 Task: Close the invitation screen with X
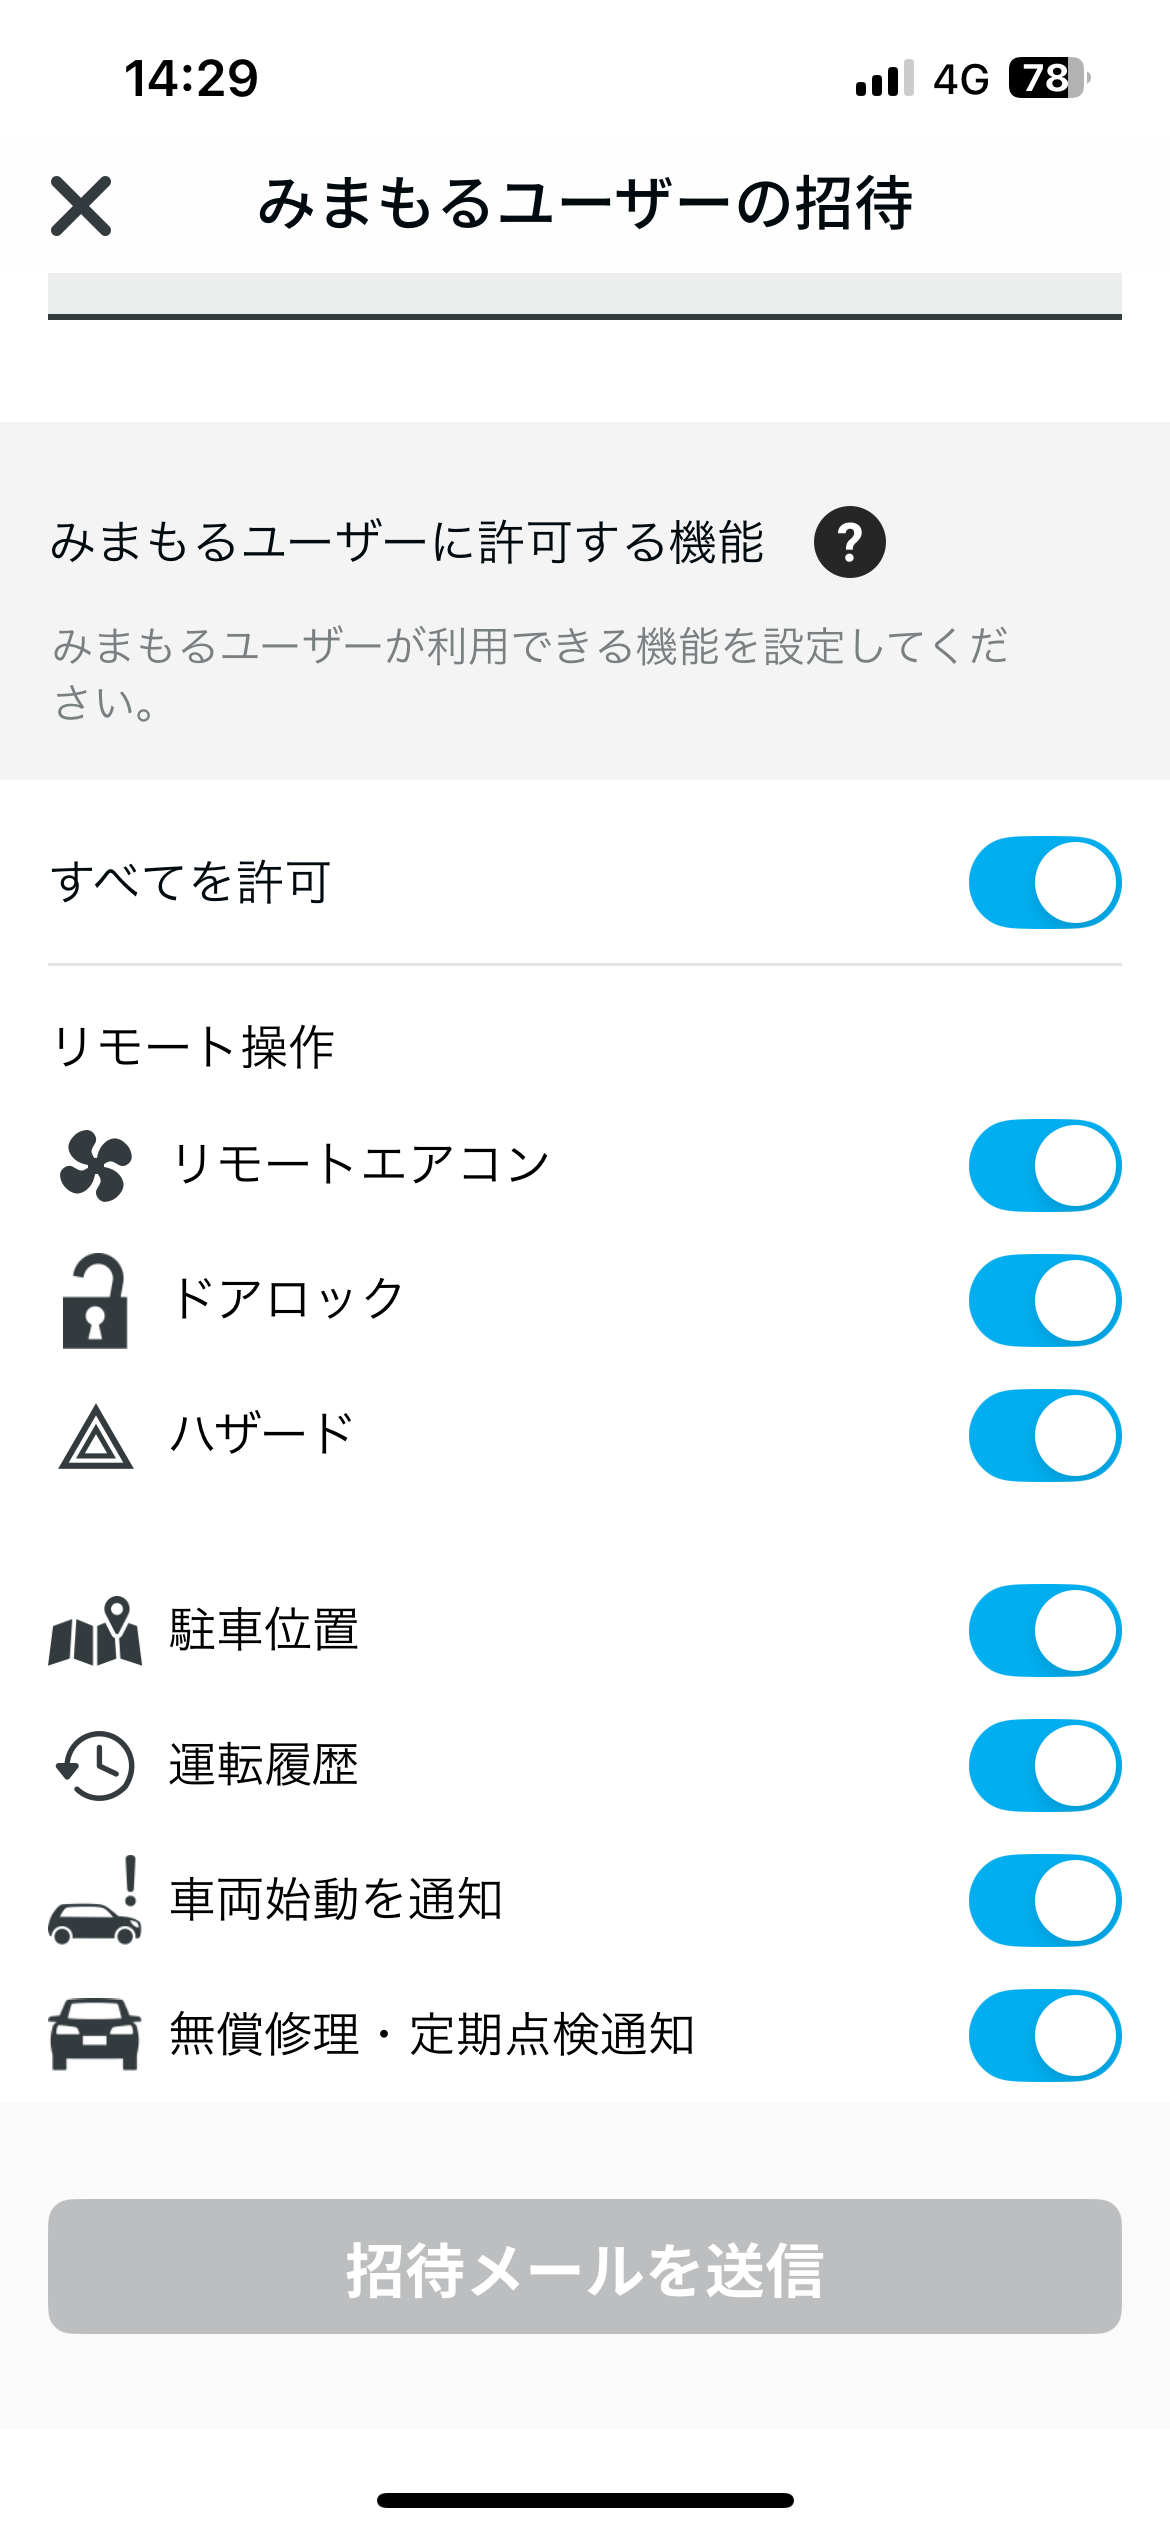pos(81,206)
